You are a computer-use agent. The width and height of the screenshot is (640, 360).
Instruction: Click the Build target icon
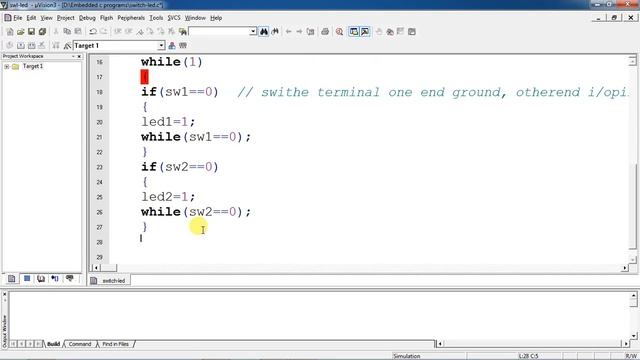(20, 45)
